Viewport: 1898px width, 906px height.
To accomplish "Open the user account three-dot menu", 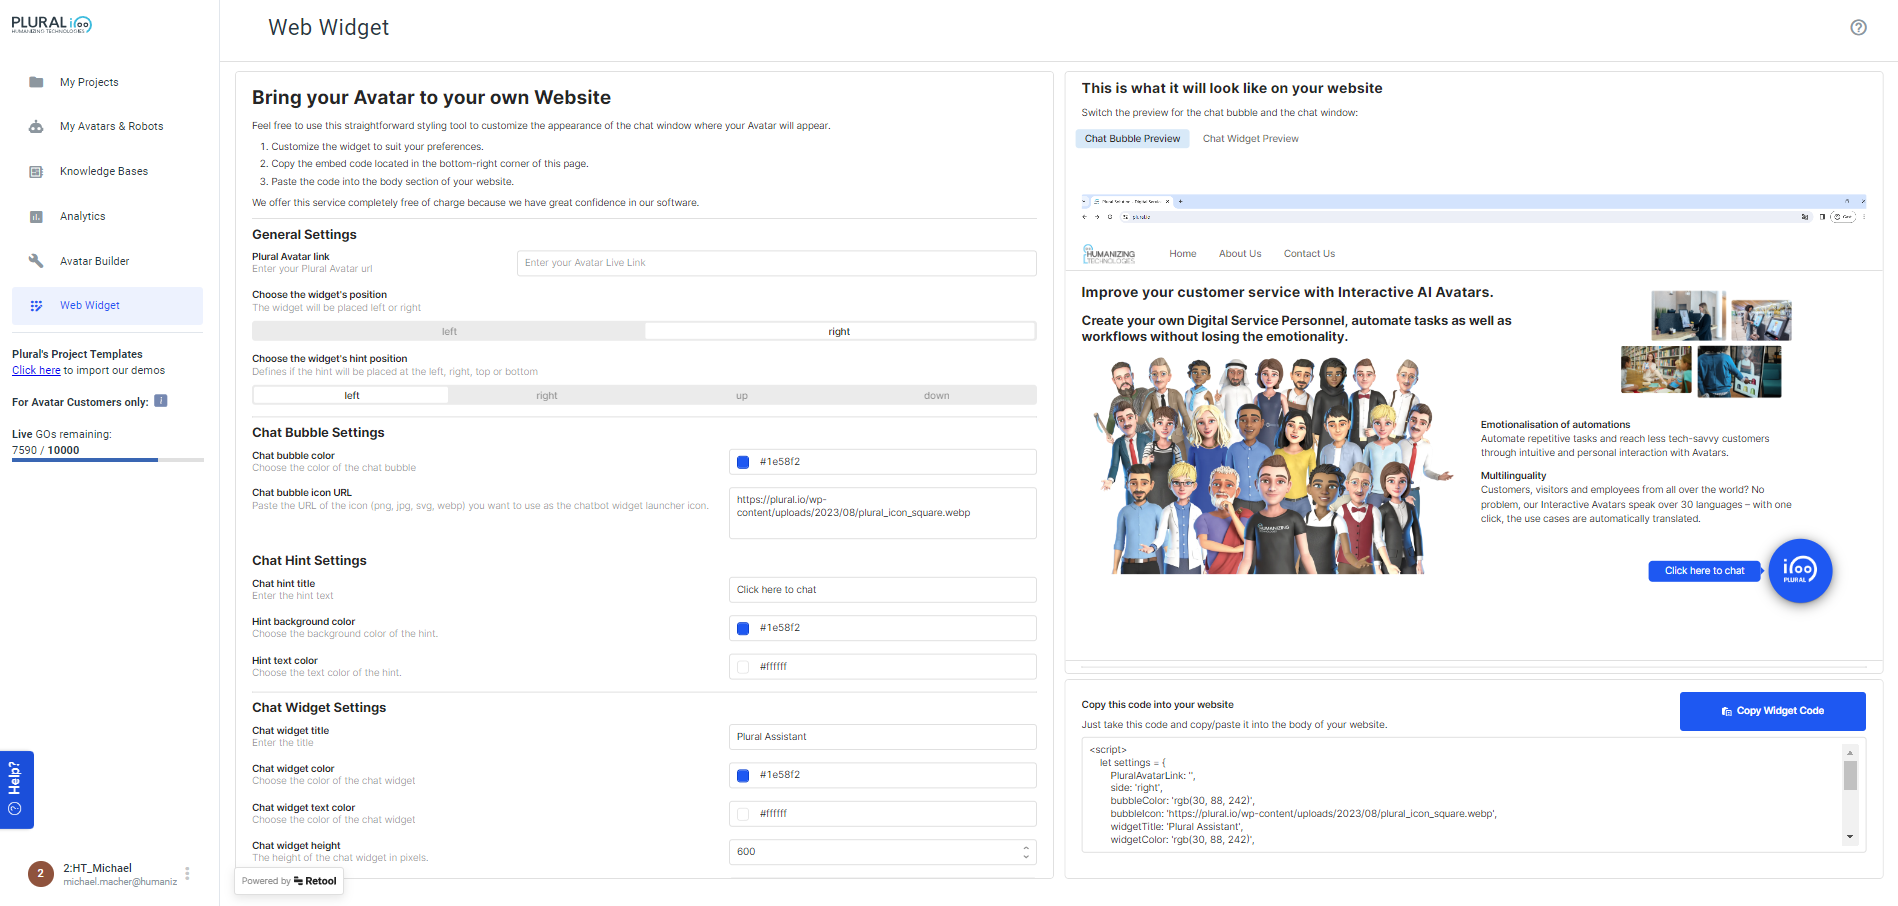I will click(187, 874).
